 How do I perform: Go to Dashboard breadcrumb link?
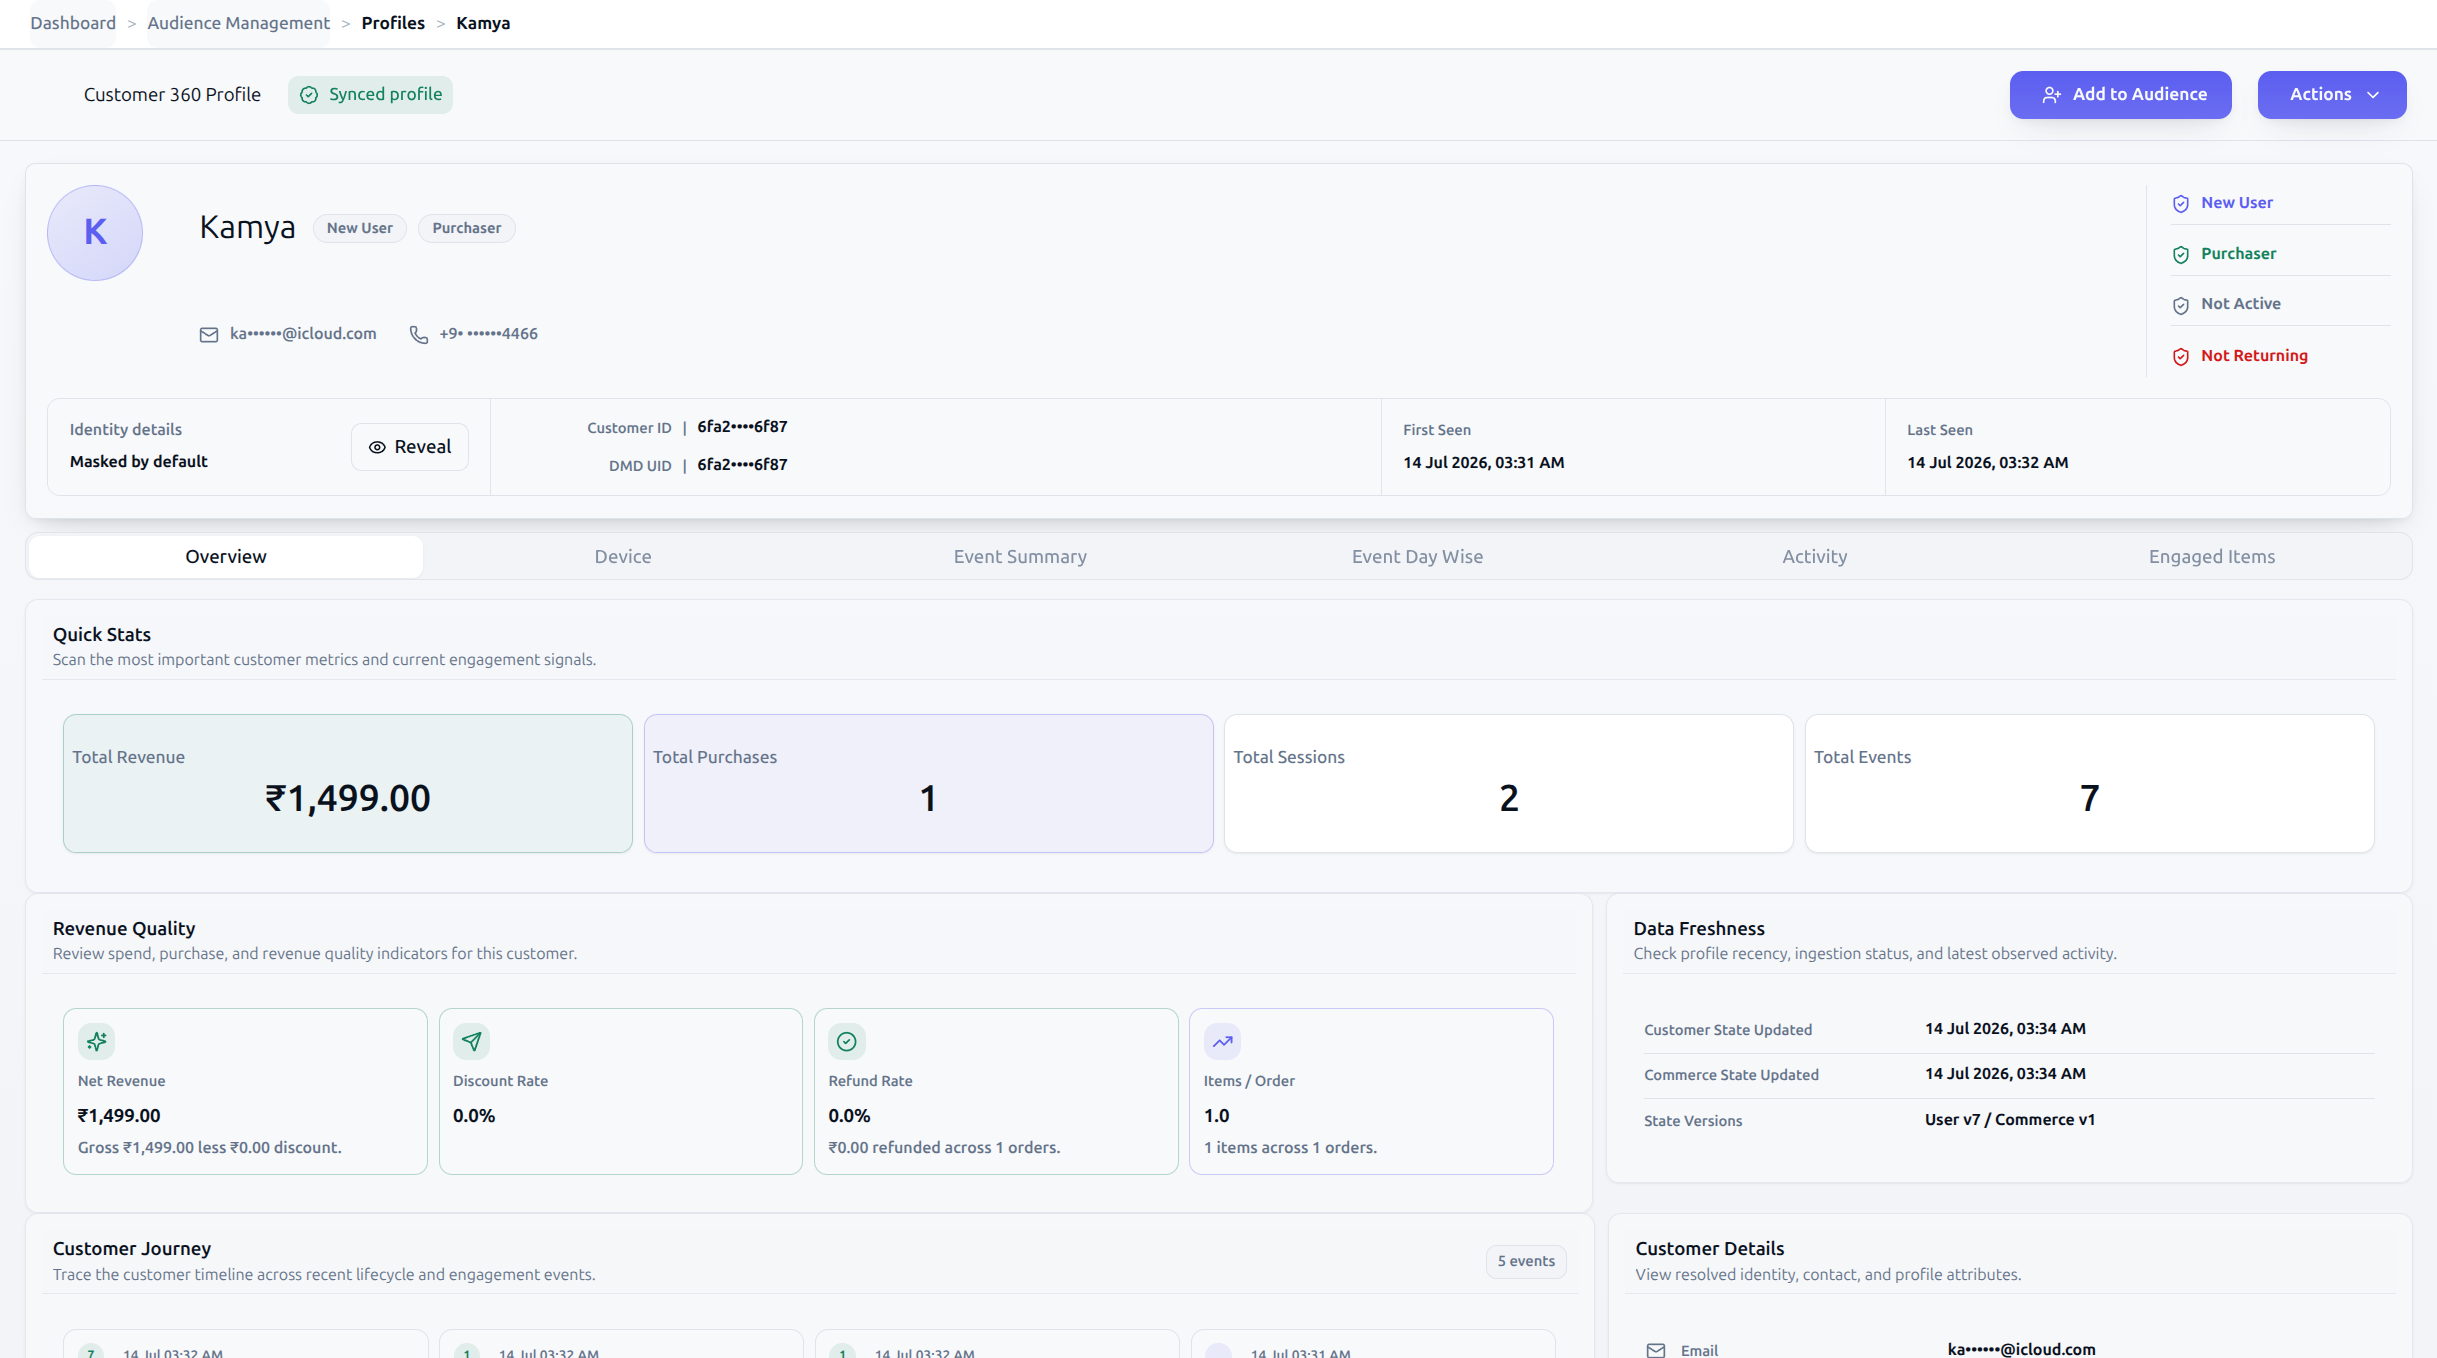[73, 23]
